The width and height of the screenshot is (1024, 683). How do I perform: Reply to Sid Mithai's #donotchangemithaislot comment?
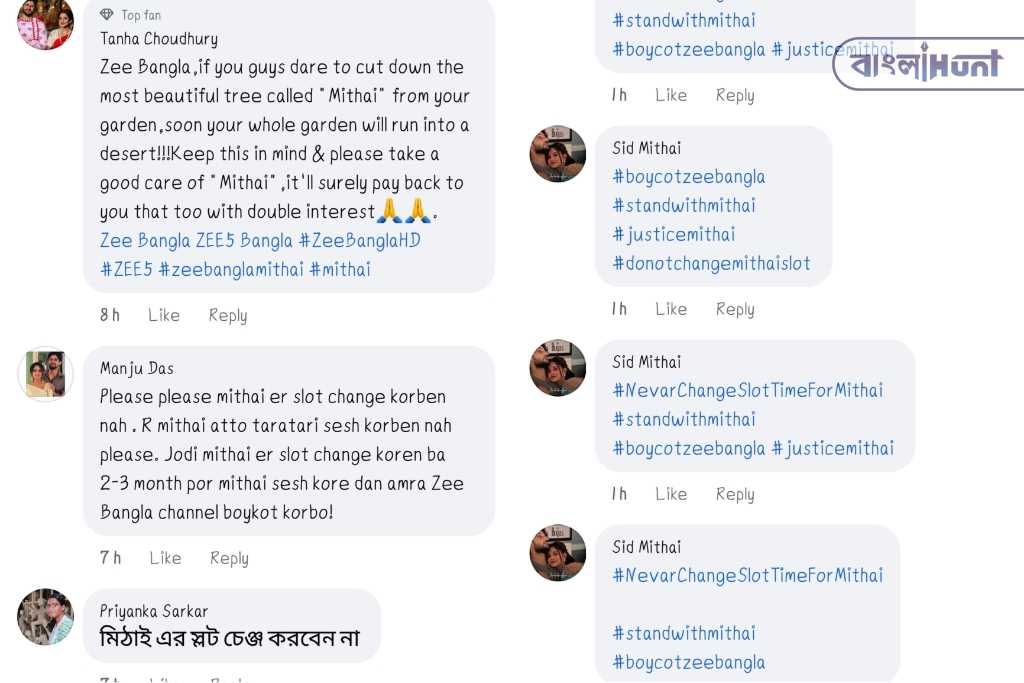tap(735, 309)
